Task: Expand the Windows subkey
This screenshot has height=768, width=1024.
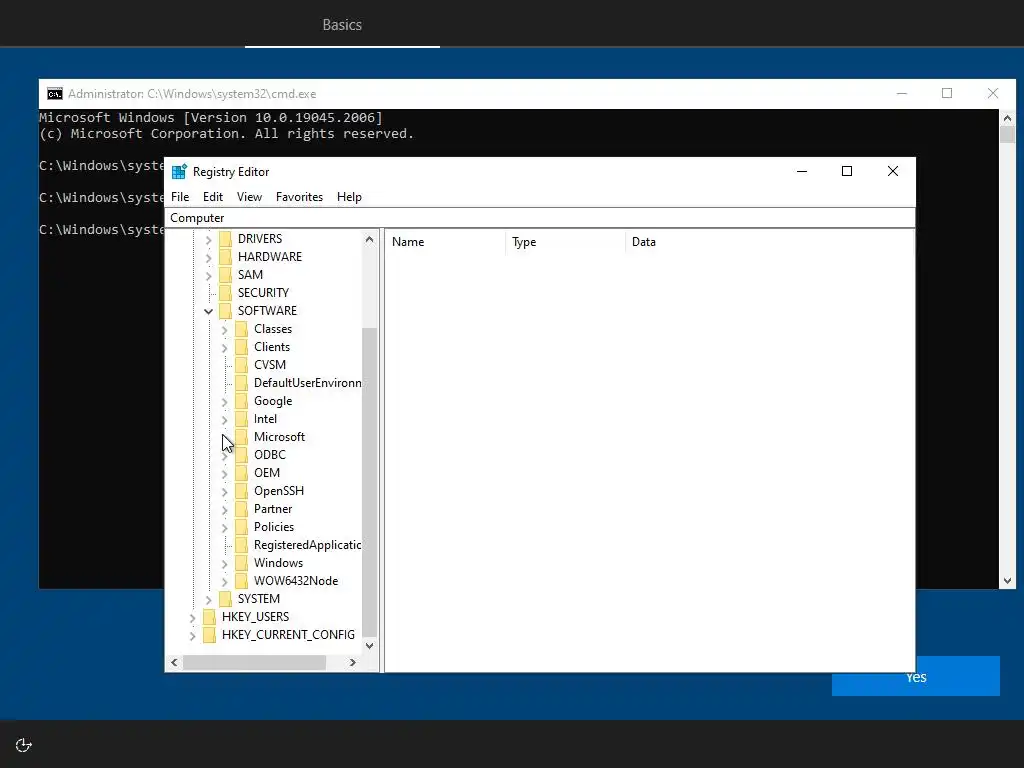Action: point(225,564)
